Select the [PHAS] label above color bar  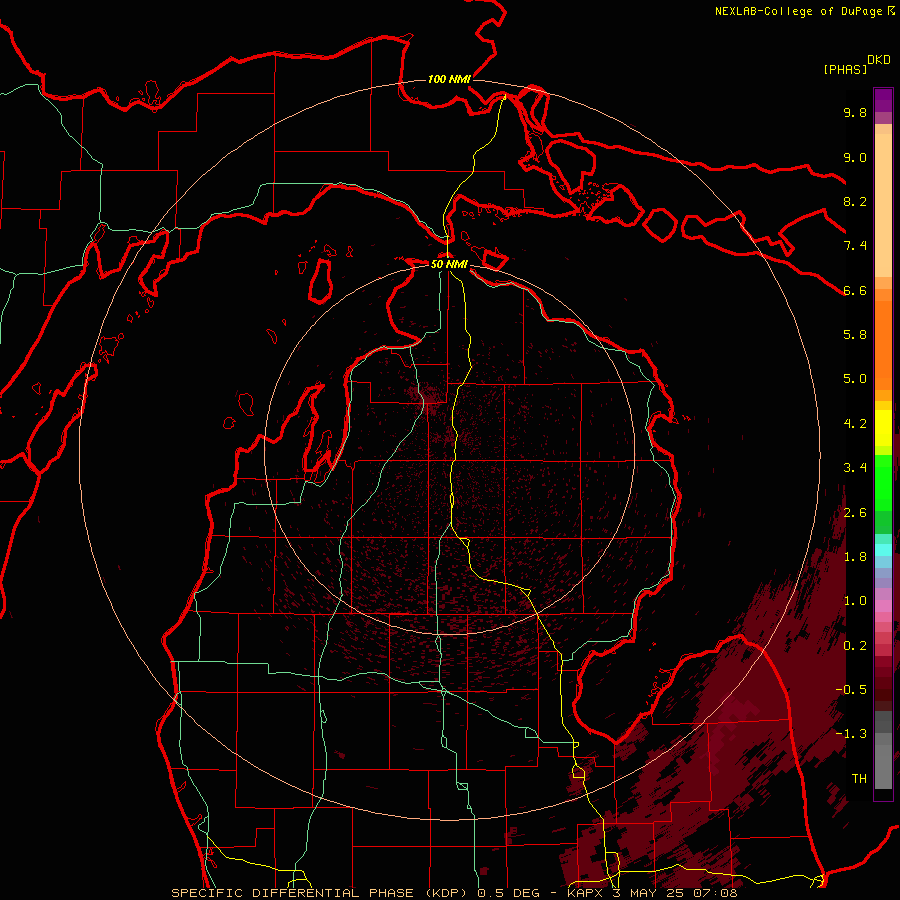click(x=845, y=69)
